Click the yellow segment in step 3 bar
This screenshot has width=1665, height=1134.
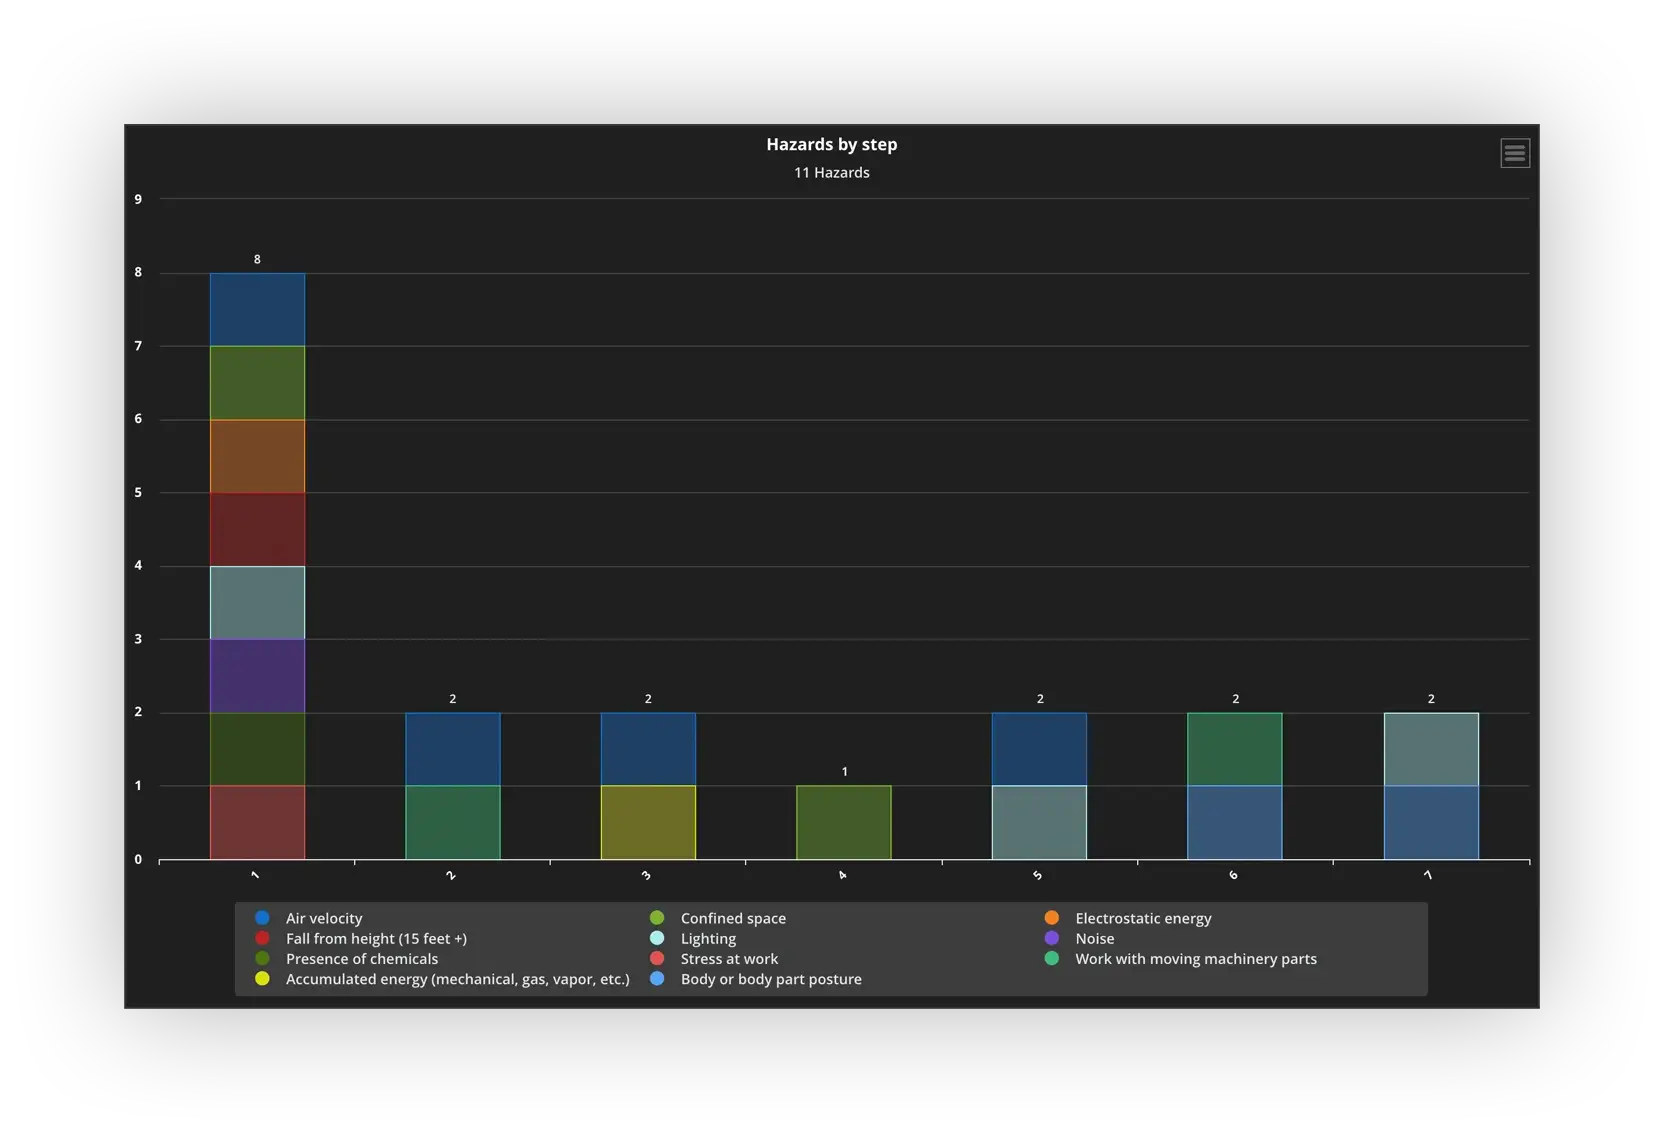click(x=648, y=823)
